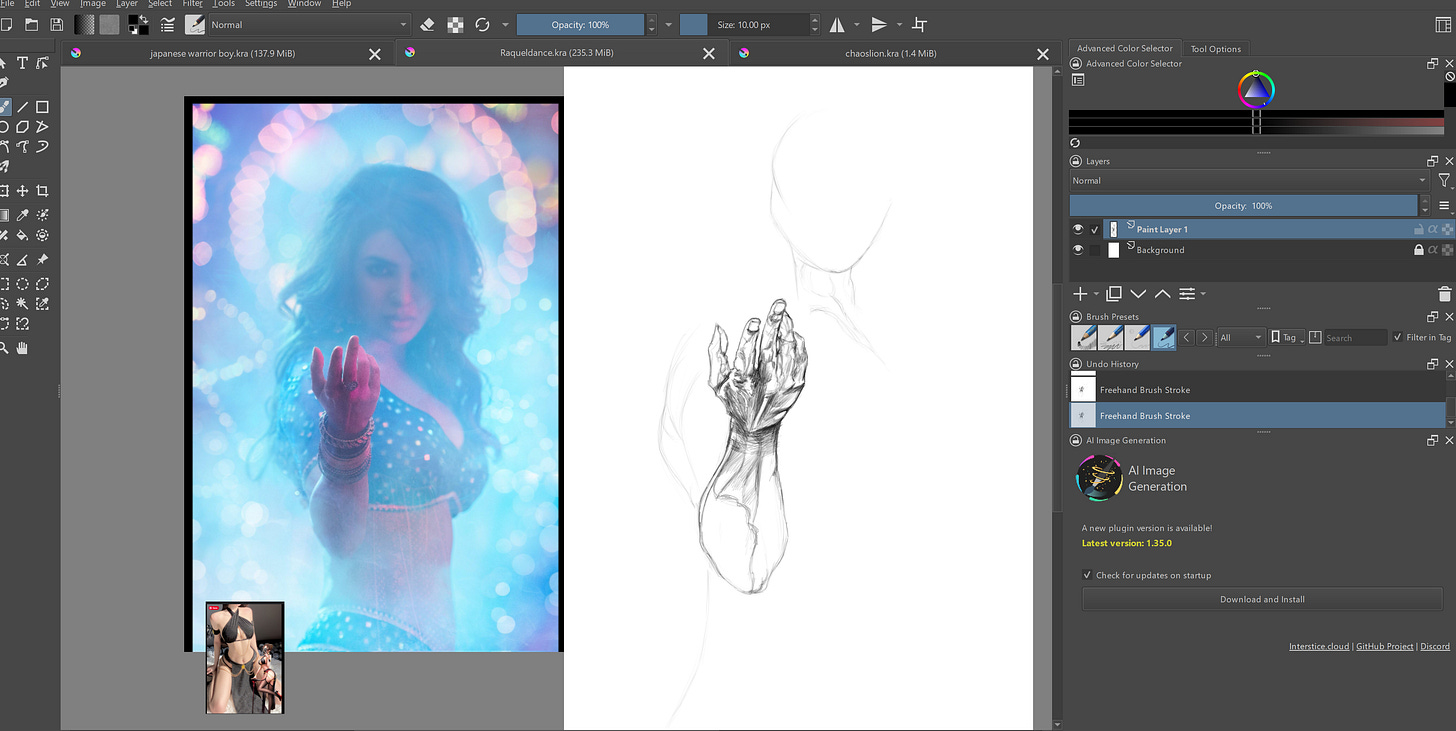This screenshot has height=731, width=1456.
Task: Open the Layers blend mode dropdown
Action: (x=1248, y=181)
